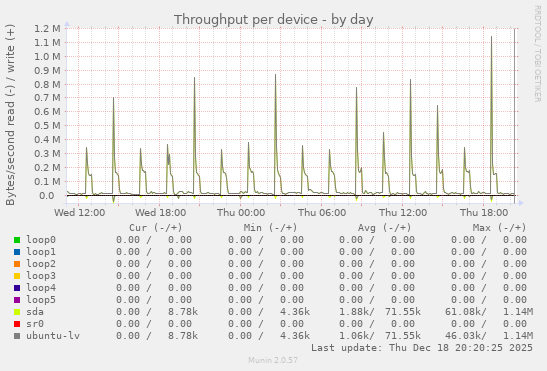Click the dark blue loop4 legend swatch
The width and height of the screenshot is (547, 371).
[17, 288]
